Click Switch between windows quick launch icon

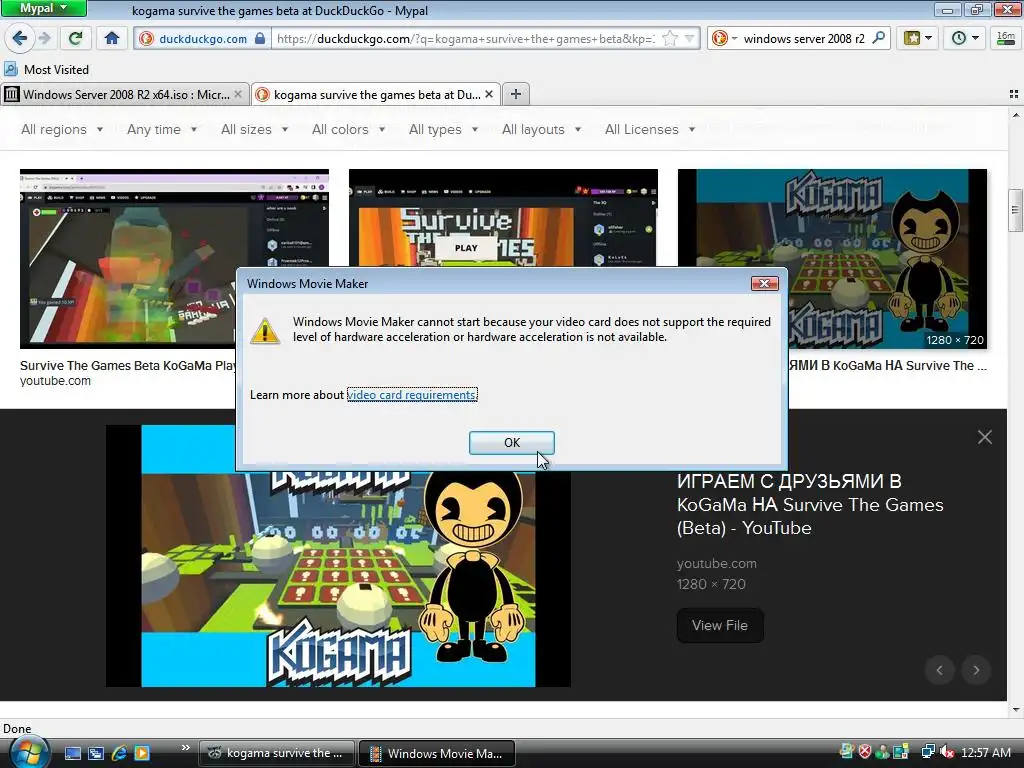[x=96, y=753]
